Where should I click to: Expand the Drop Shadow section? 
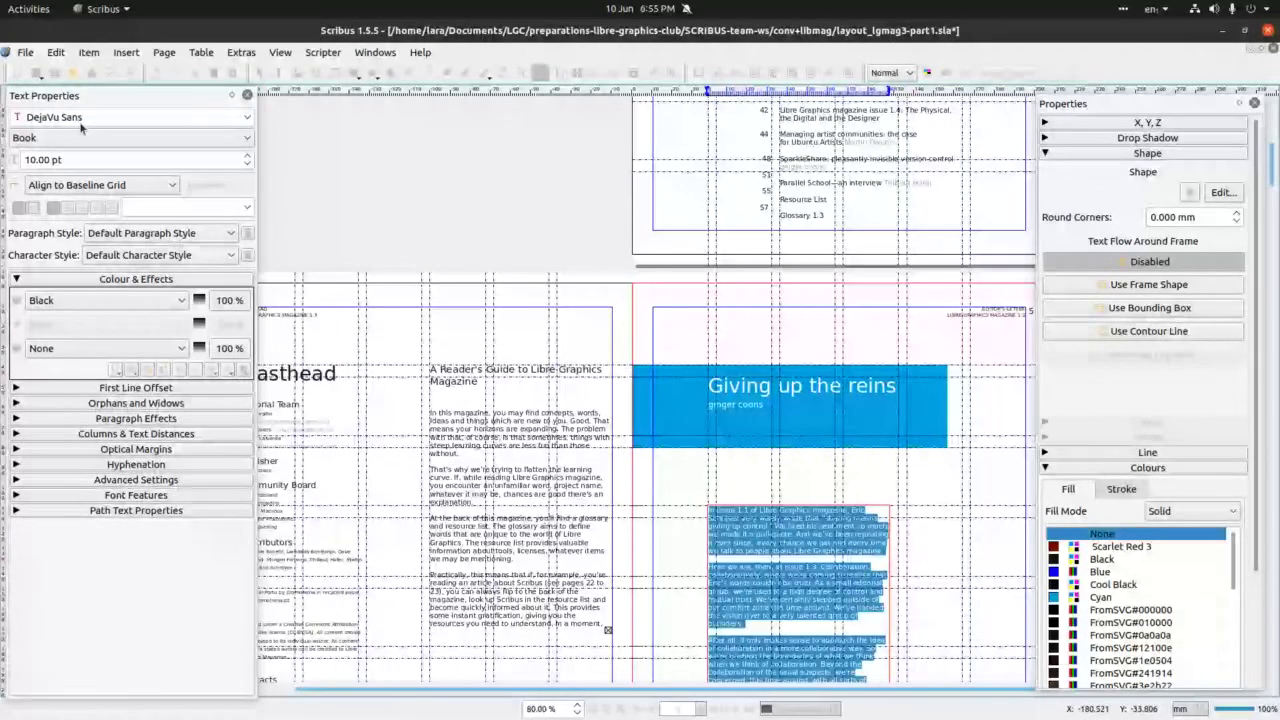click(x=1144, y=138)
